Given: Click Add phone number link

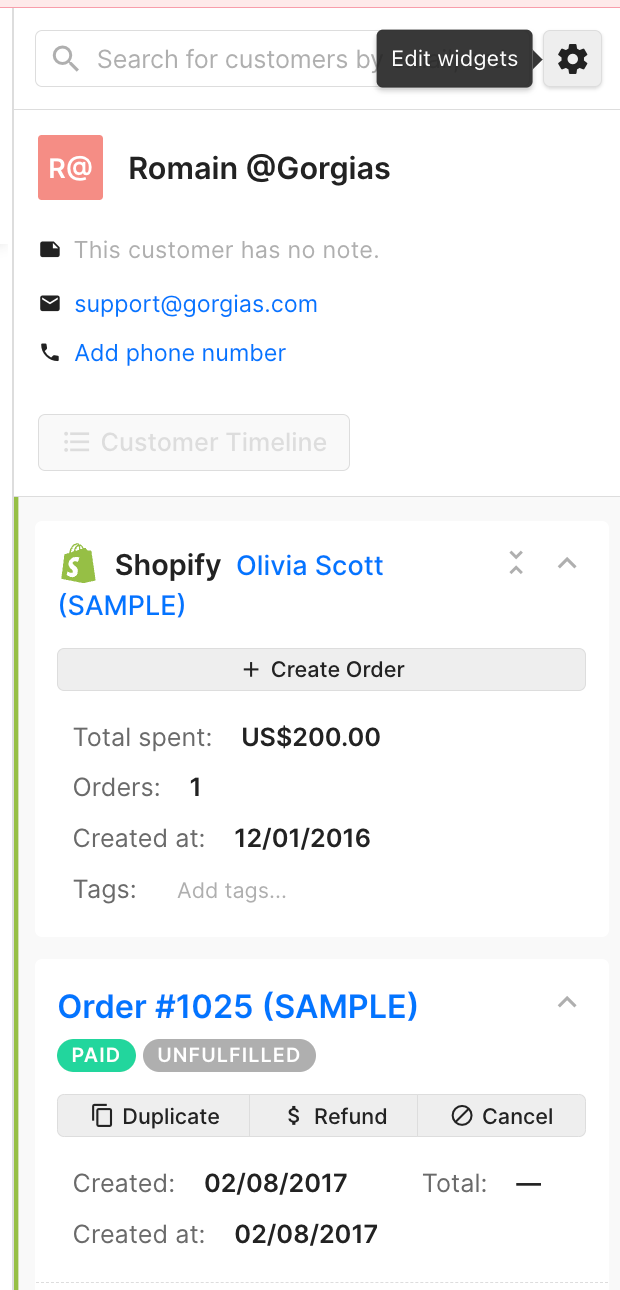Looking at the screenshot, I should click(180, 353).
